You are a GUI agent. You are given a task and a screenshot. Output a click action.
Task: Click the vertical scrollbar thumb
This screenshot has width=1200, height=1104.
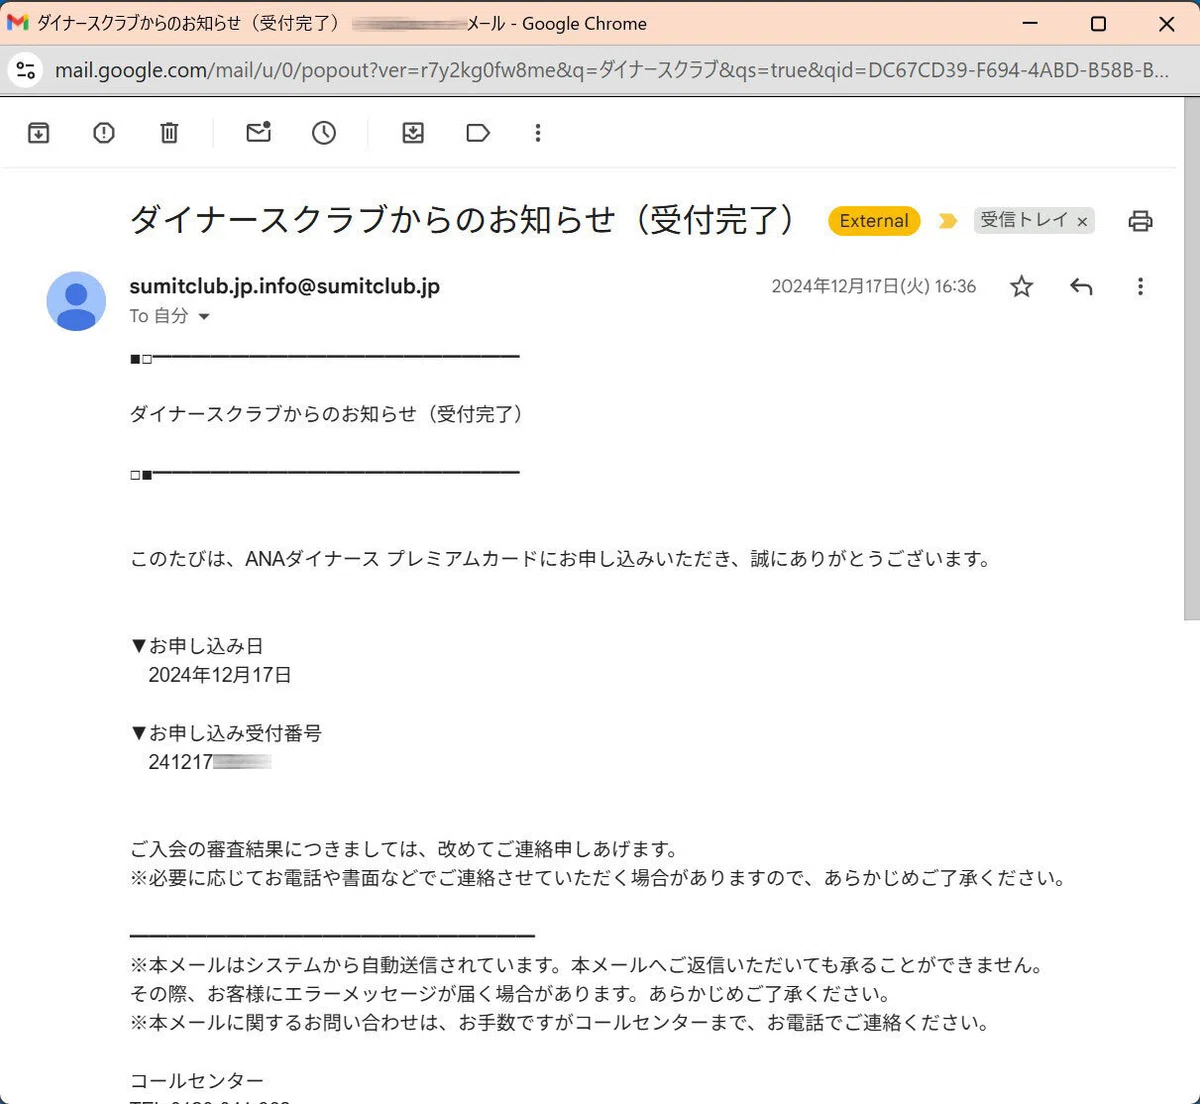click(x=1191, y=360)
